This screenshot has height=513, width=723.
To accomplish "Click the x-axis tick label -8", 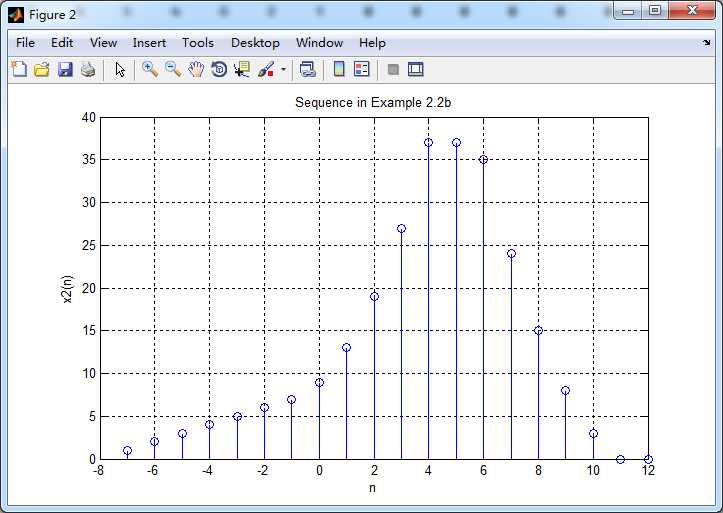I will click(x=98, y=471).
